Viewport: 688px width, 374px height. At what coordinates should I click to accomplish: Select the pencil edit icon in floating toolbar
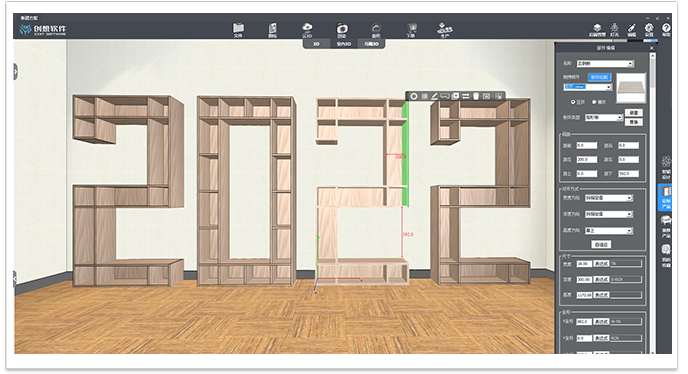click(x=434, y=96)
